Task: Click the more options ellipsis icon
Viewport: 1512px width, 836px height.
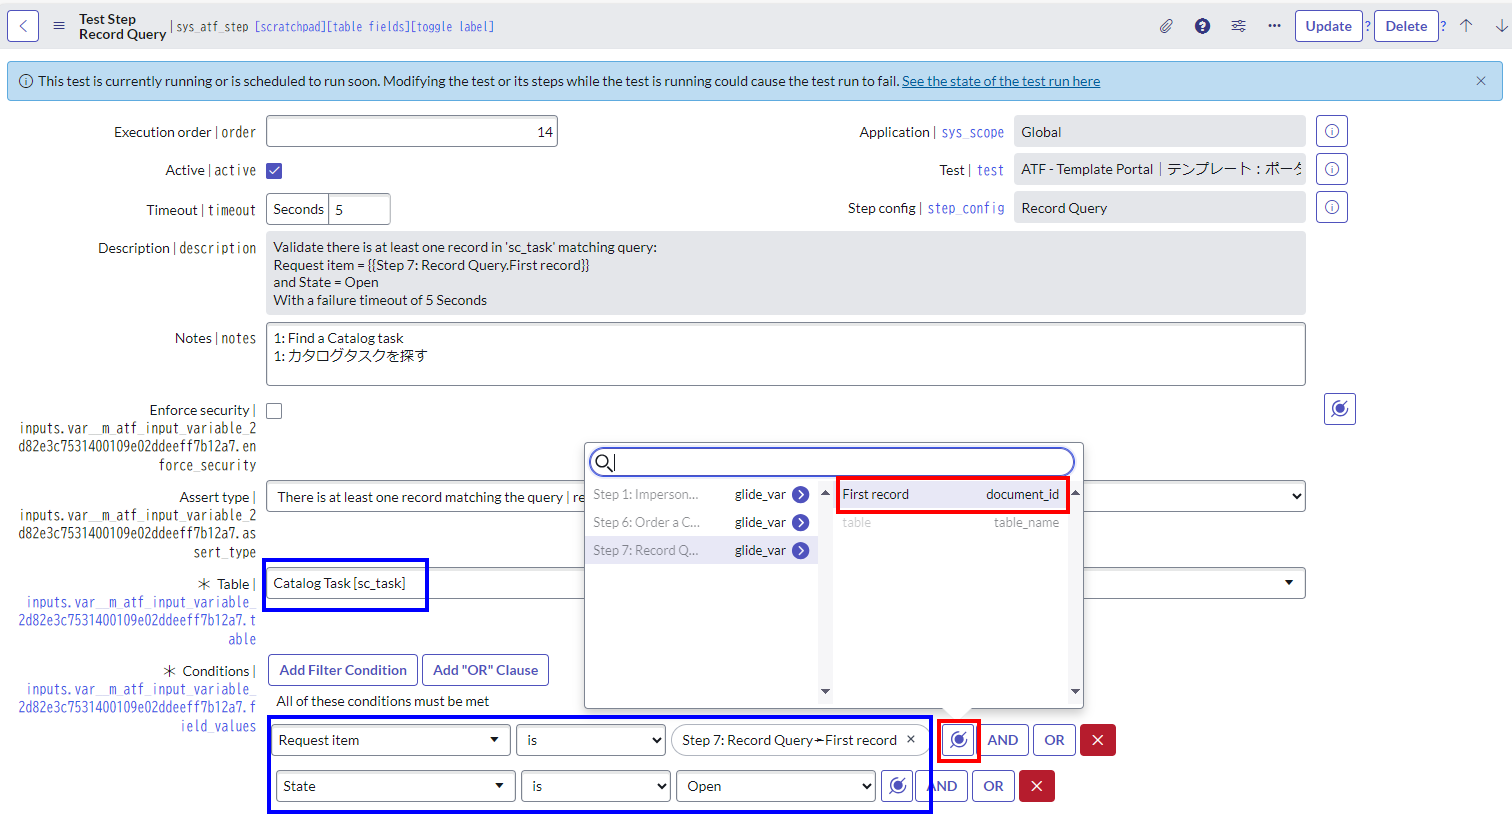Action: click(x=1274, y=25)
